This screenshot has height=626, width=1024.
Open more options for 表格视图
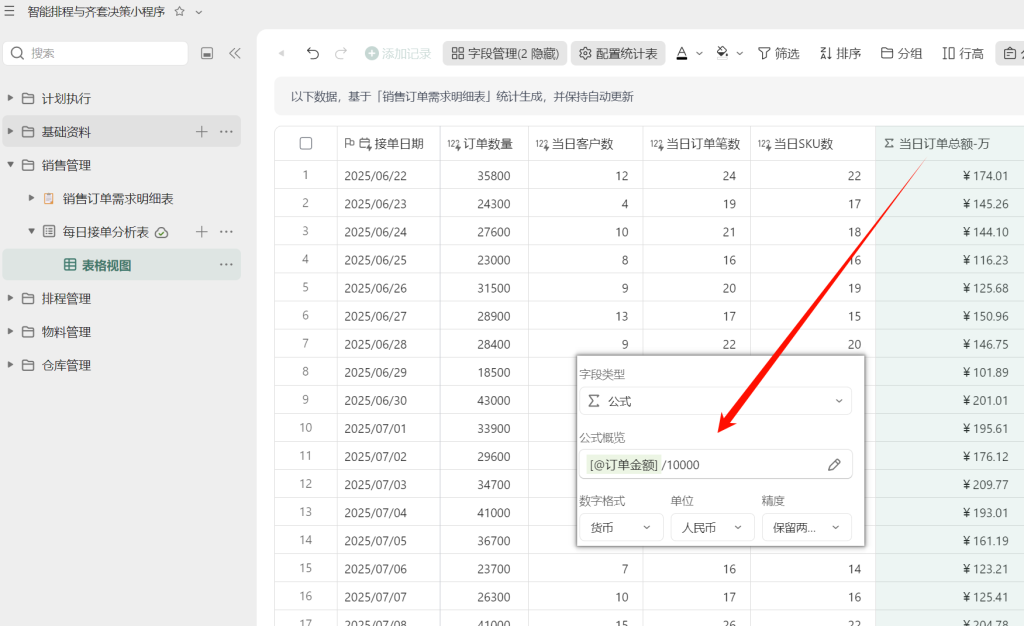(x=227, y=264)
